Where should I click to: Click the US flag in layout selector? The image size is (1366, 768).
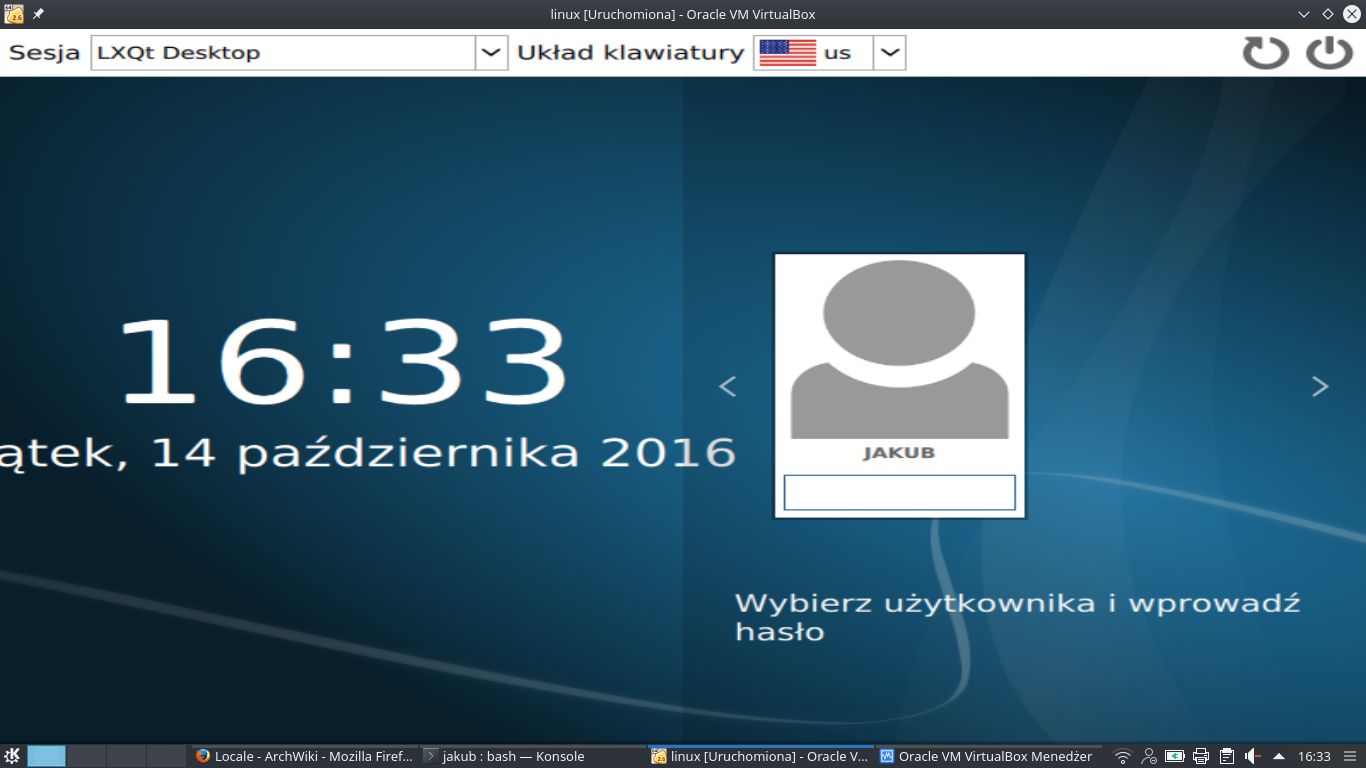click(788, 53)
